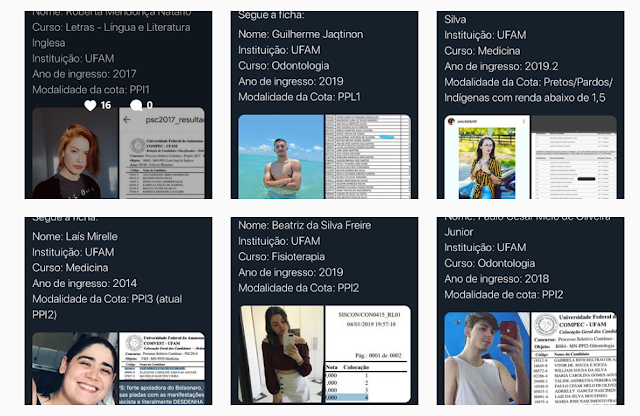Click the back arrow beside psc2017_resultad
The image size is (640, 416).
(x=127, y=120)
